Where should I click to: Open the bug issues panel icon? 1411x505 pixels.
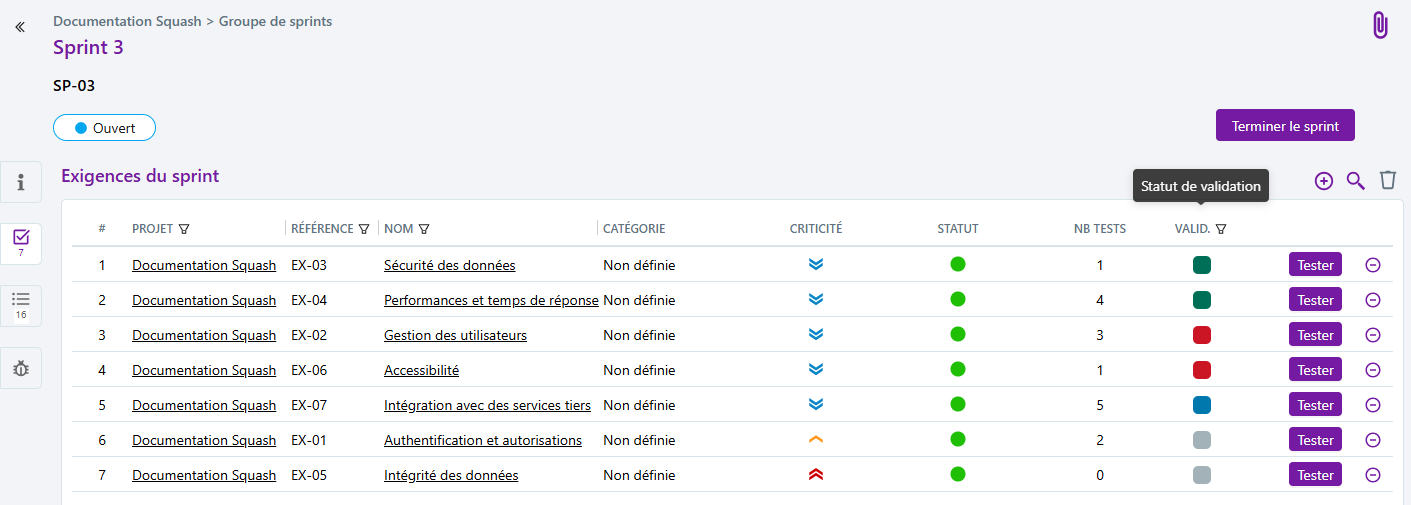tap(21, 368)
